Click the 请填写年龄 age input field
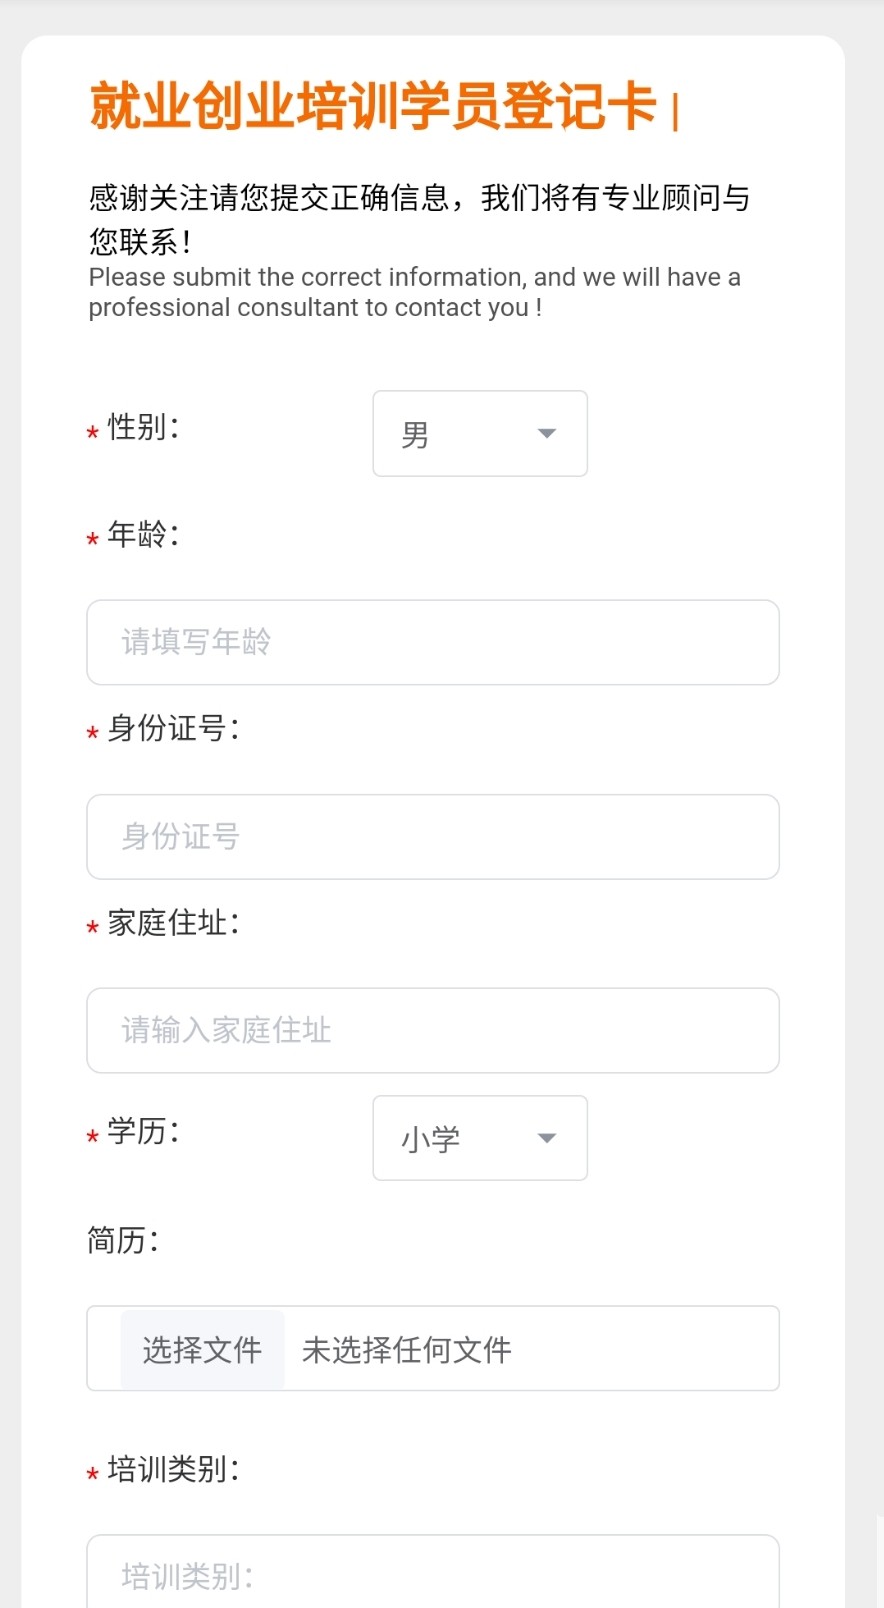Screen dimensions: 884x1608 tap(432, 642)
